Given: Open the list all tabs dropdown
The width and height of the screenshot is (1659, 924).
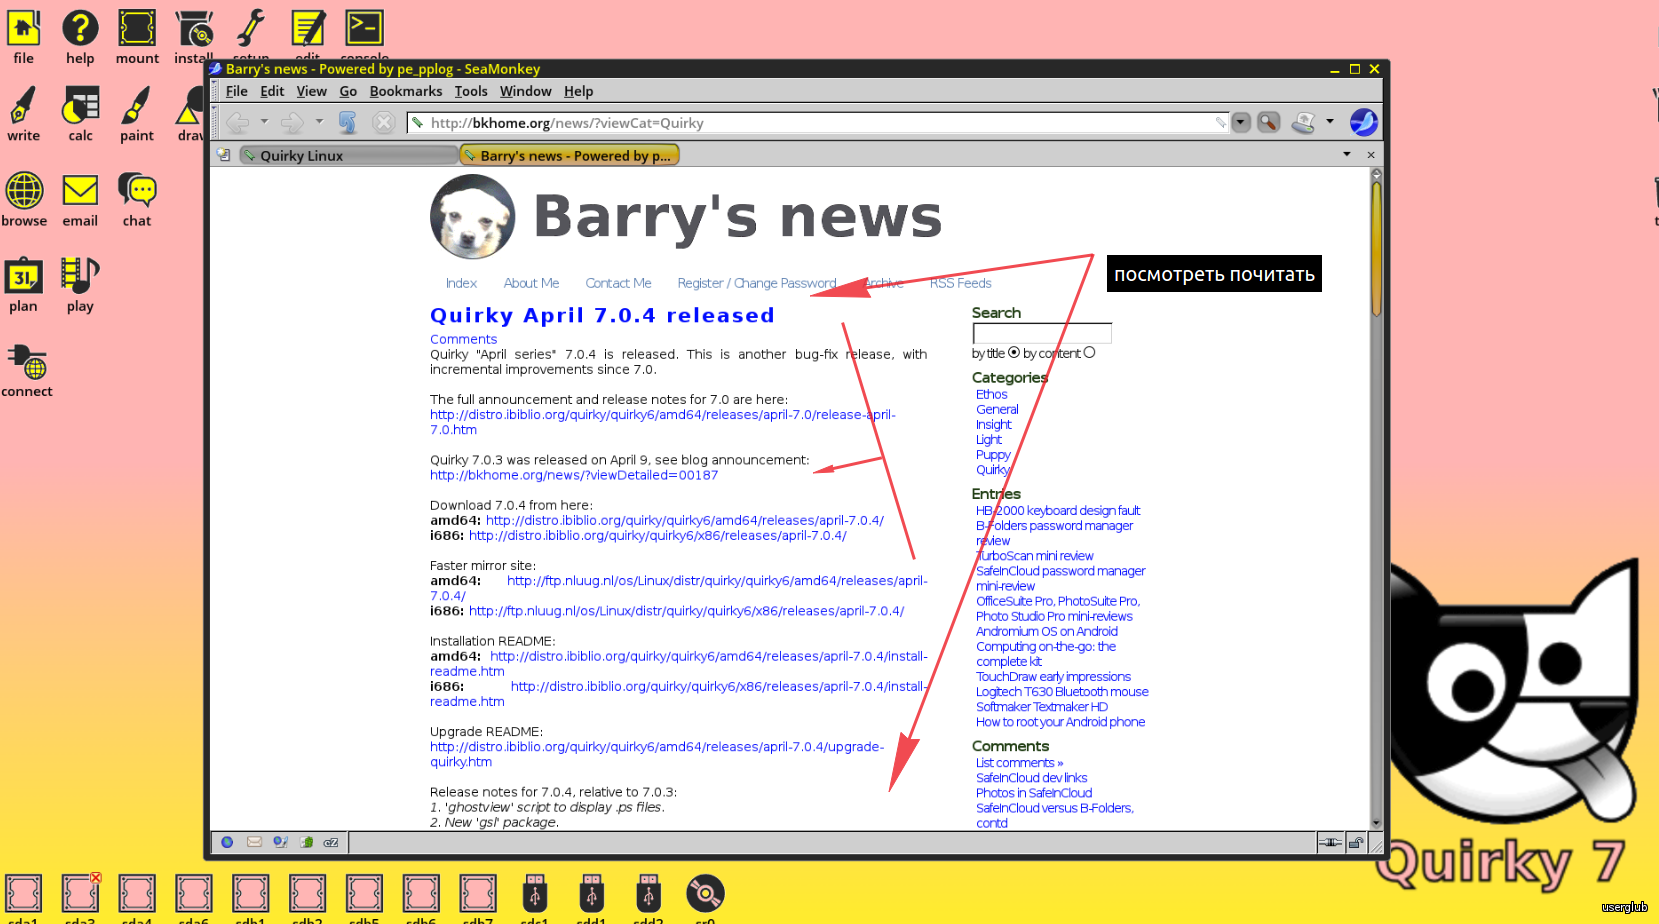Looking at the screenshot, I should click(1346, 154).
